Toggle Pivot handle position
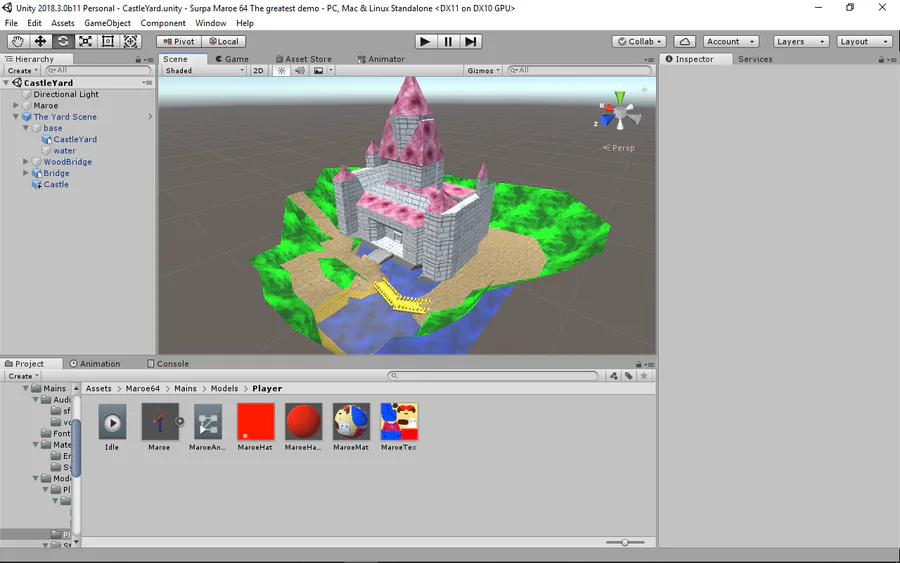The height and width of the screenshot is (563, 900). pos(179,41)
